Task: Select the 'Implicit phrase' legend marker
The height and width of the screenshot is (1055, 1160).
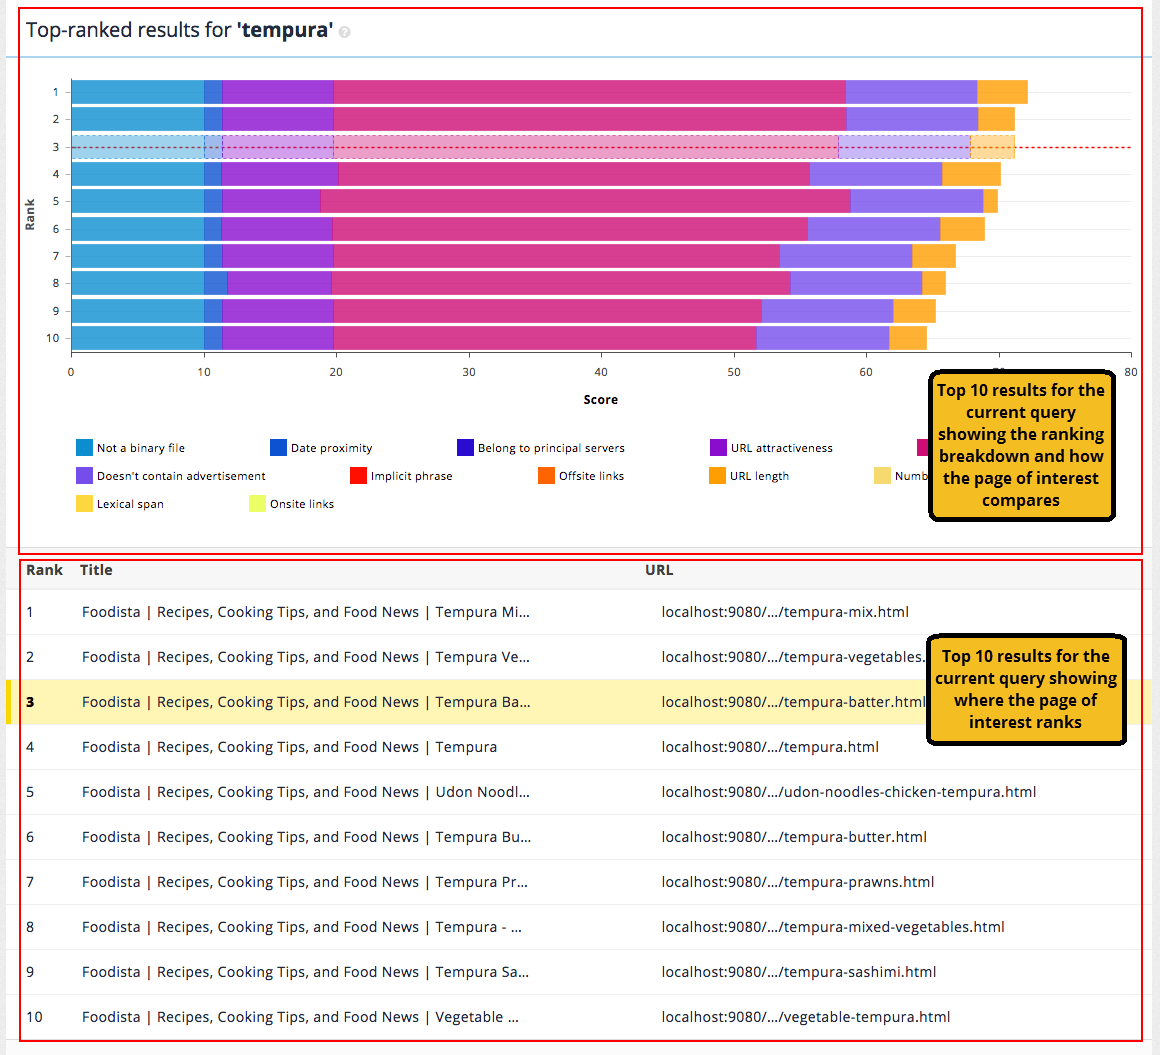Action: (358, 475)
